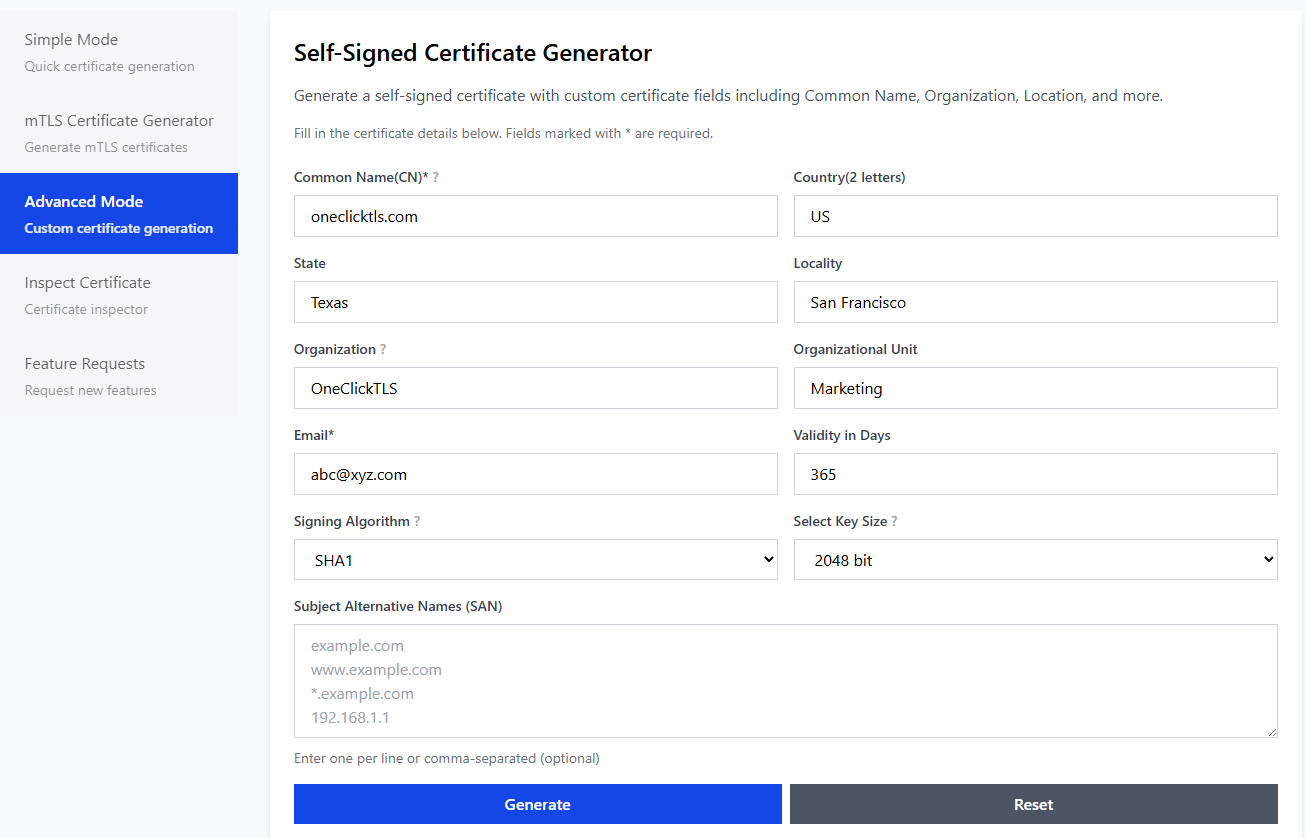Click the State field with Texas
The width and height of the screenshot is (1305, 838).
(535, 302)
